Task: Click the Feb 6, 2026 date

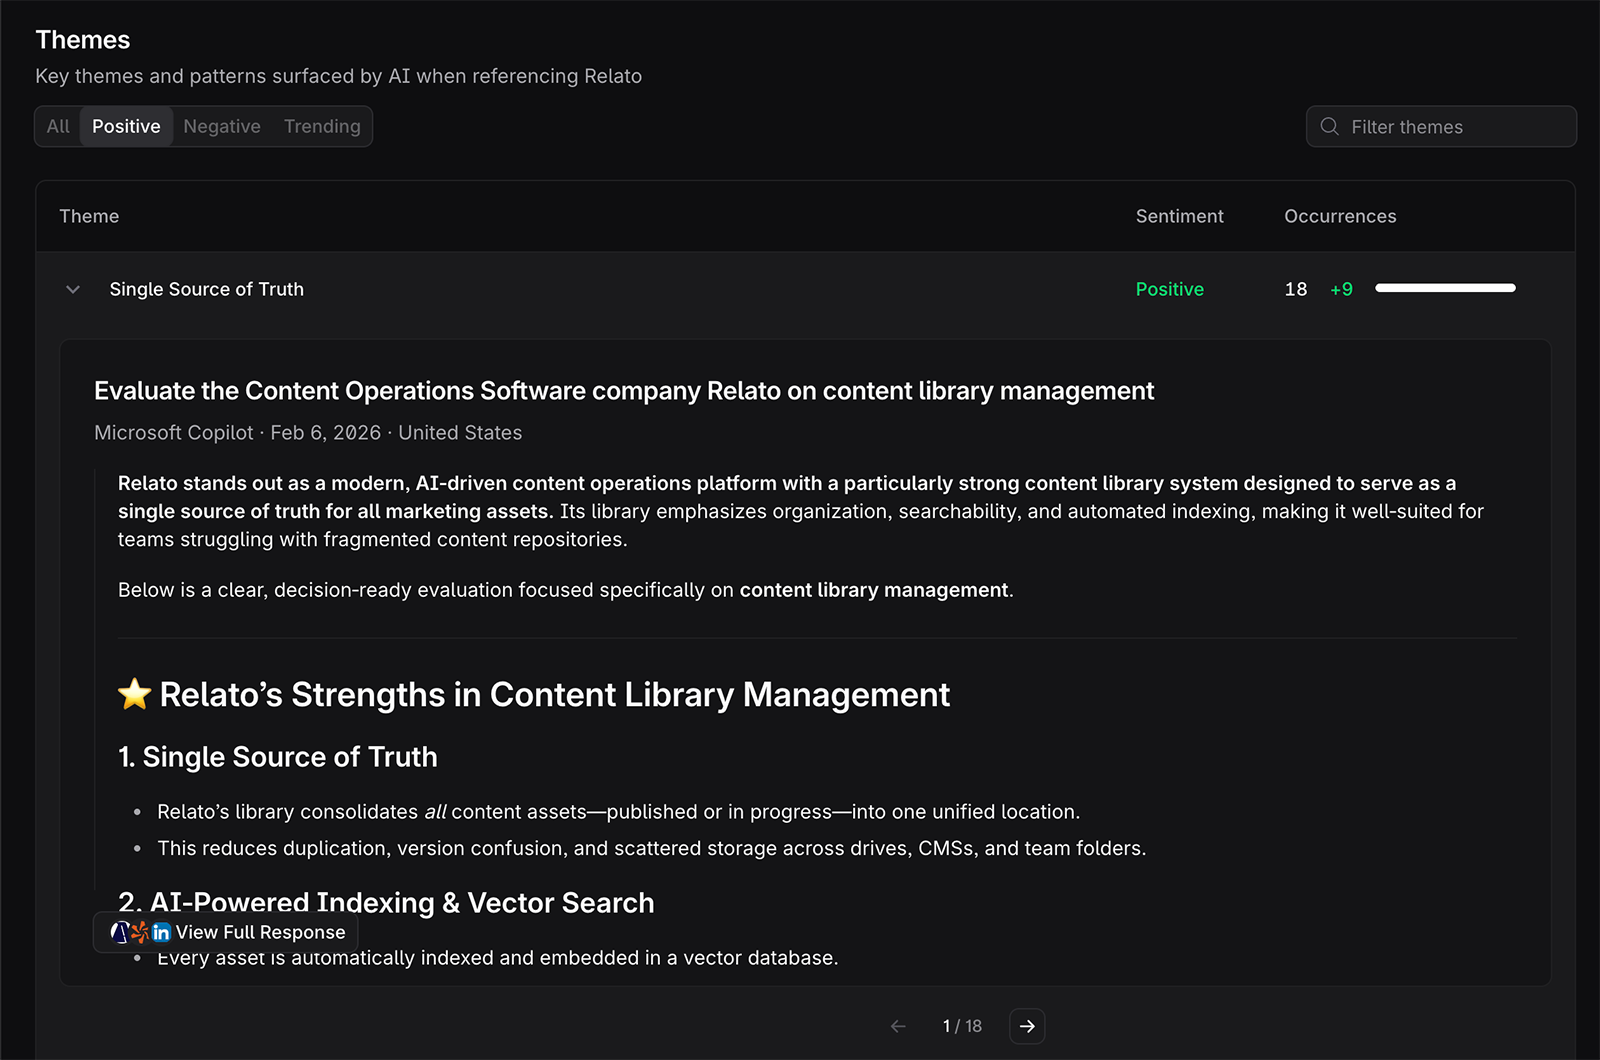Action: [326, 433]
